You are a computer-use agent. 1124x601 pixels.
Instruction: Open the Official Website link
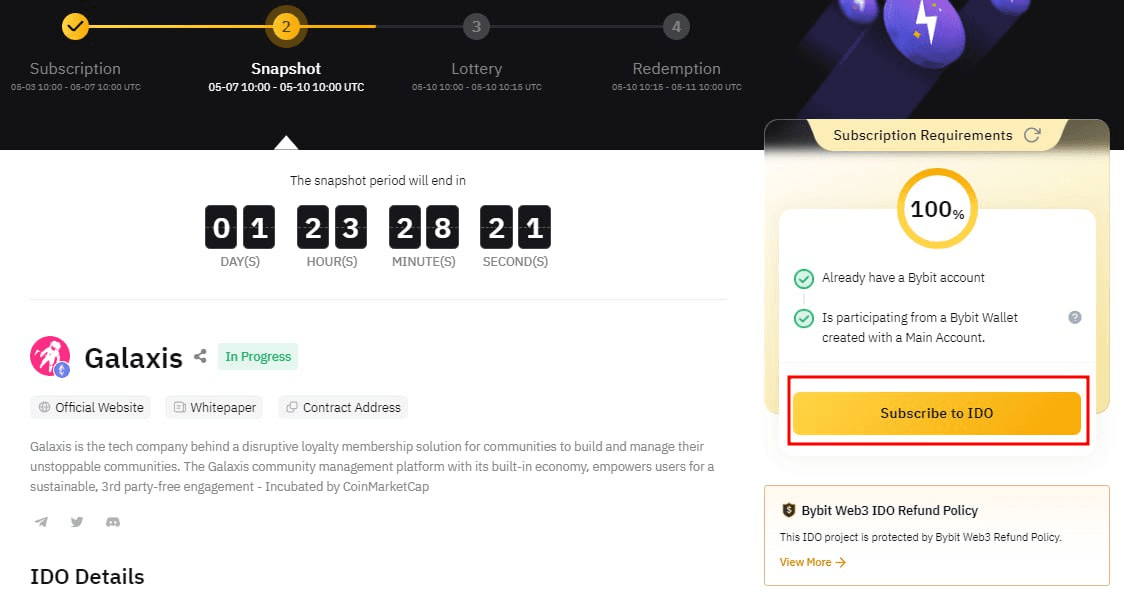pyautogui.click(x=91, y=407)
